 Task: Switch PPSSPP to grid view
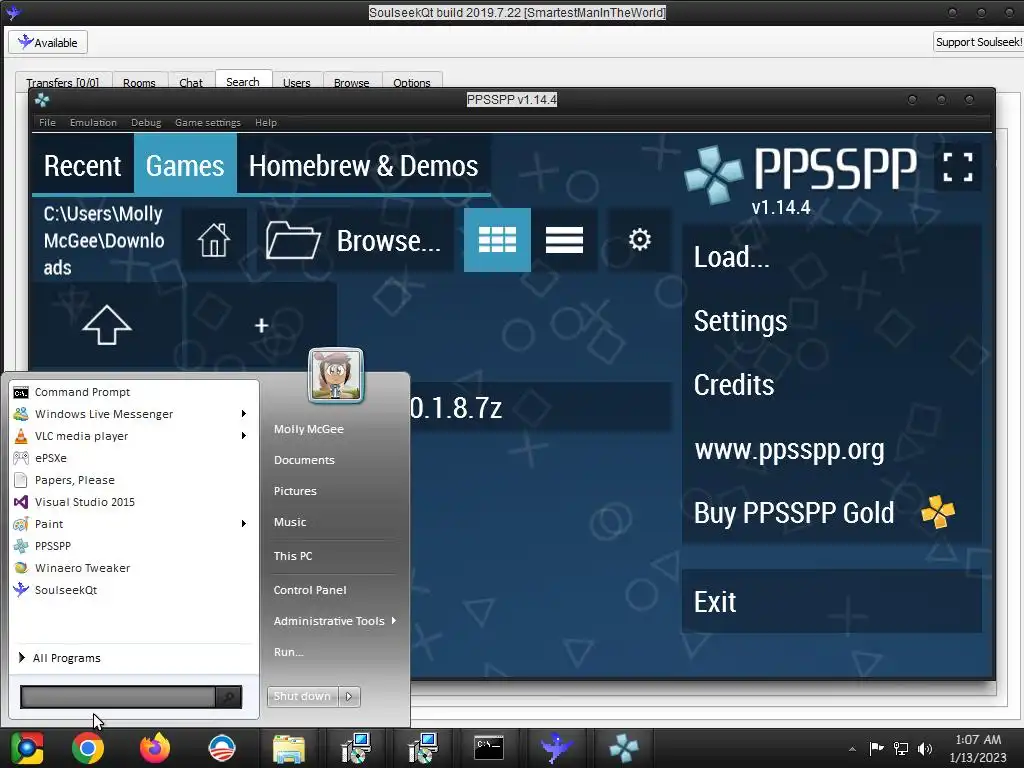click(x=497, y=240)
